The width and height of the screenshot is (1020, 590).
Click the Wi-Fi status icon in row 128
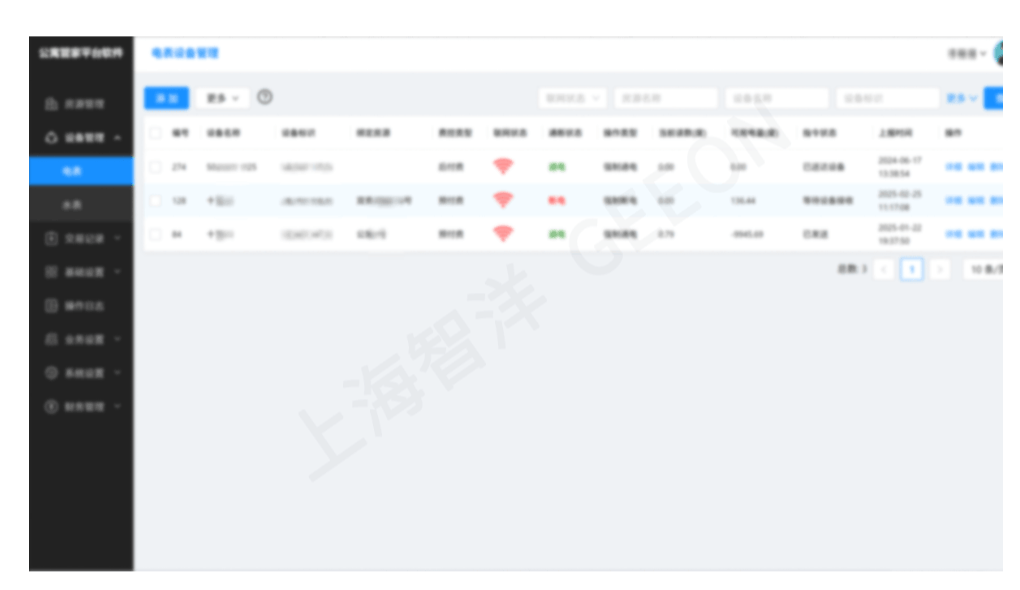503,200
